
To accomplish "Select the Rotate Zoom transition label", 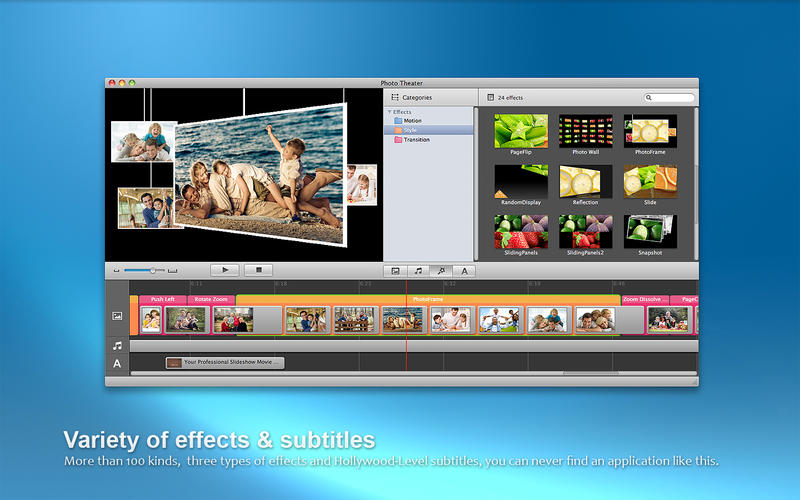I will pos(211,299).
